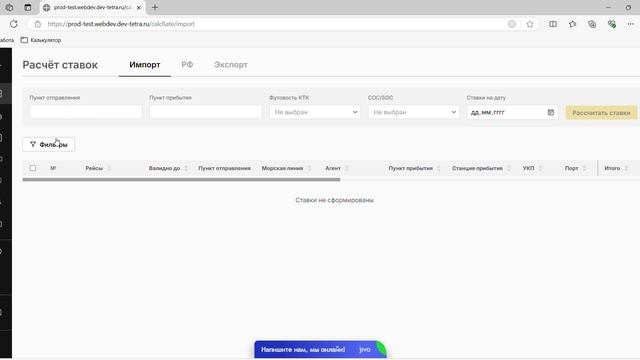Switch to the Экспорт tab
640x360 pixels.
[231, 65]
